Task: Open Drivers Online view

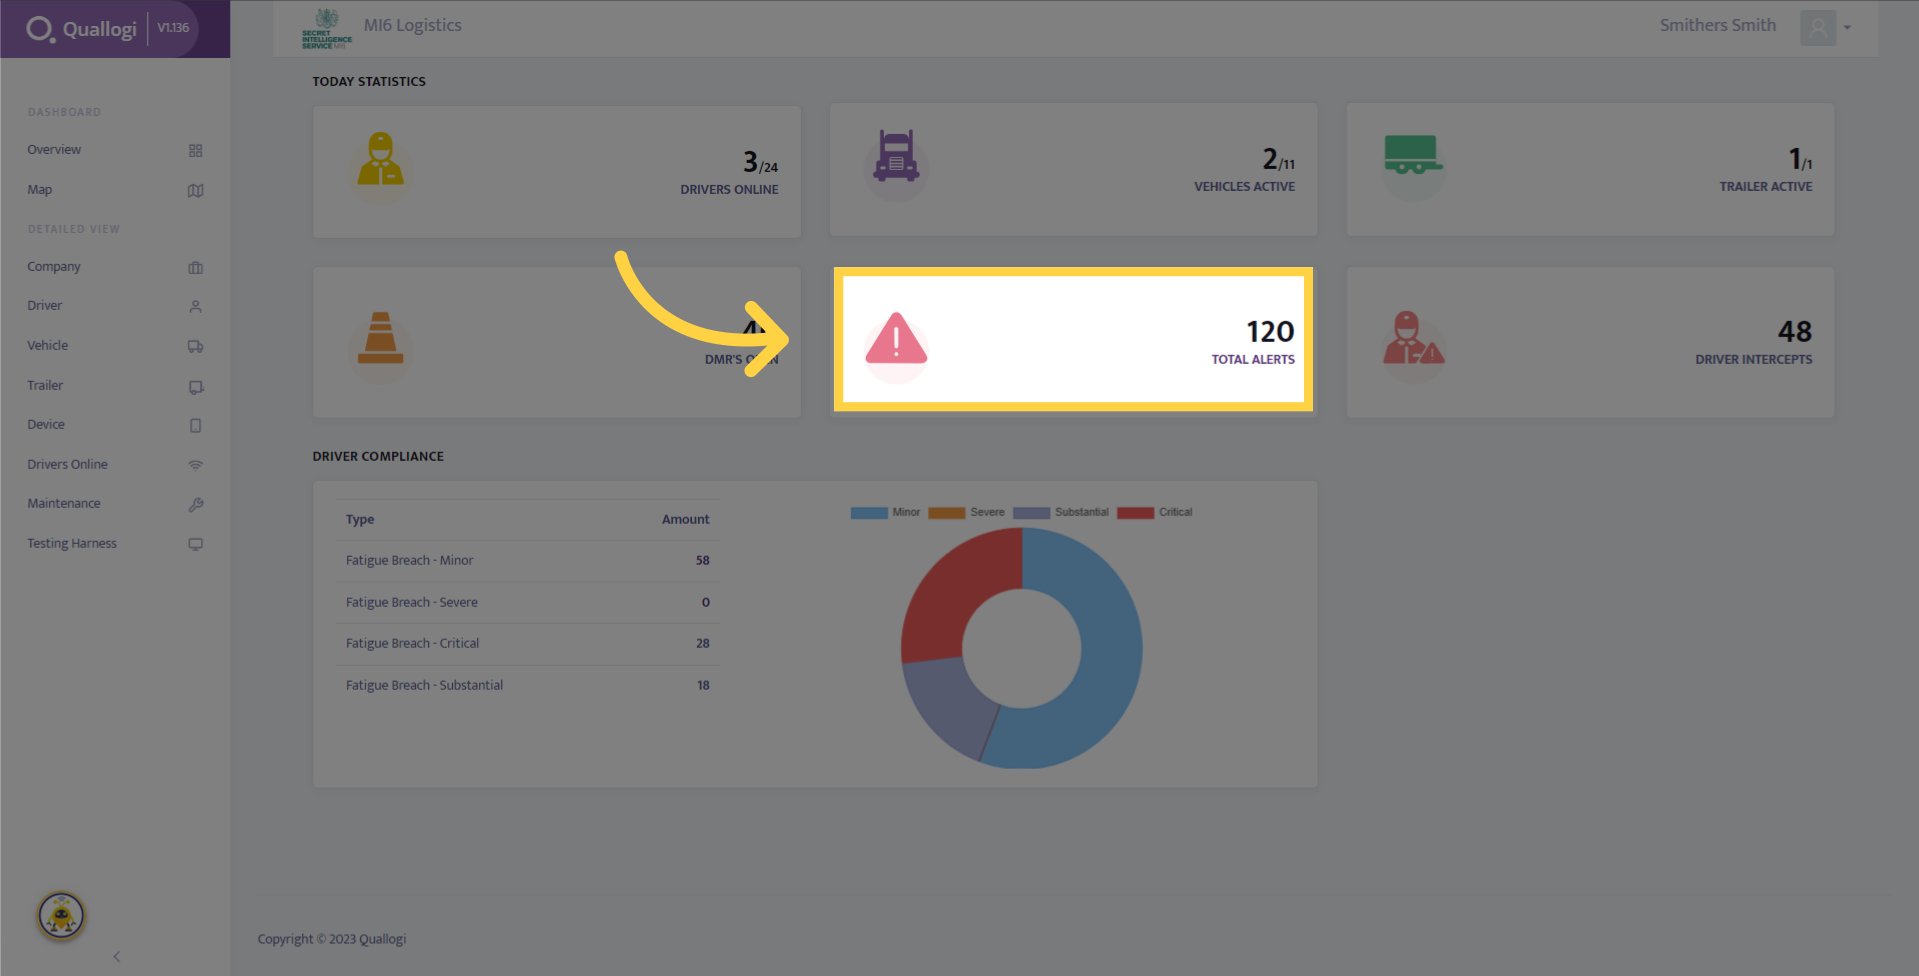Action: pos(67,465)
